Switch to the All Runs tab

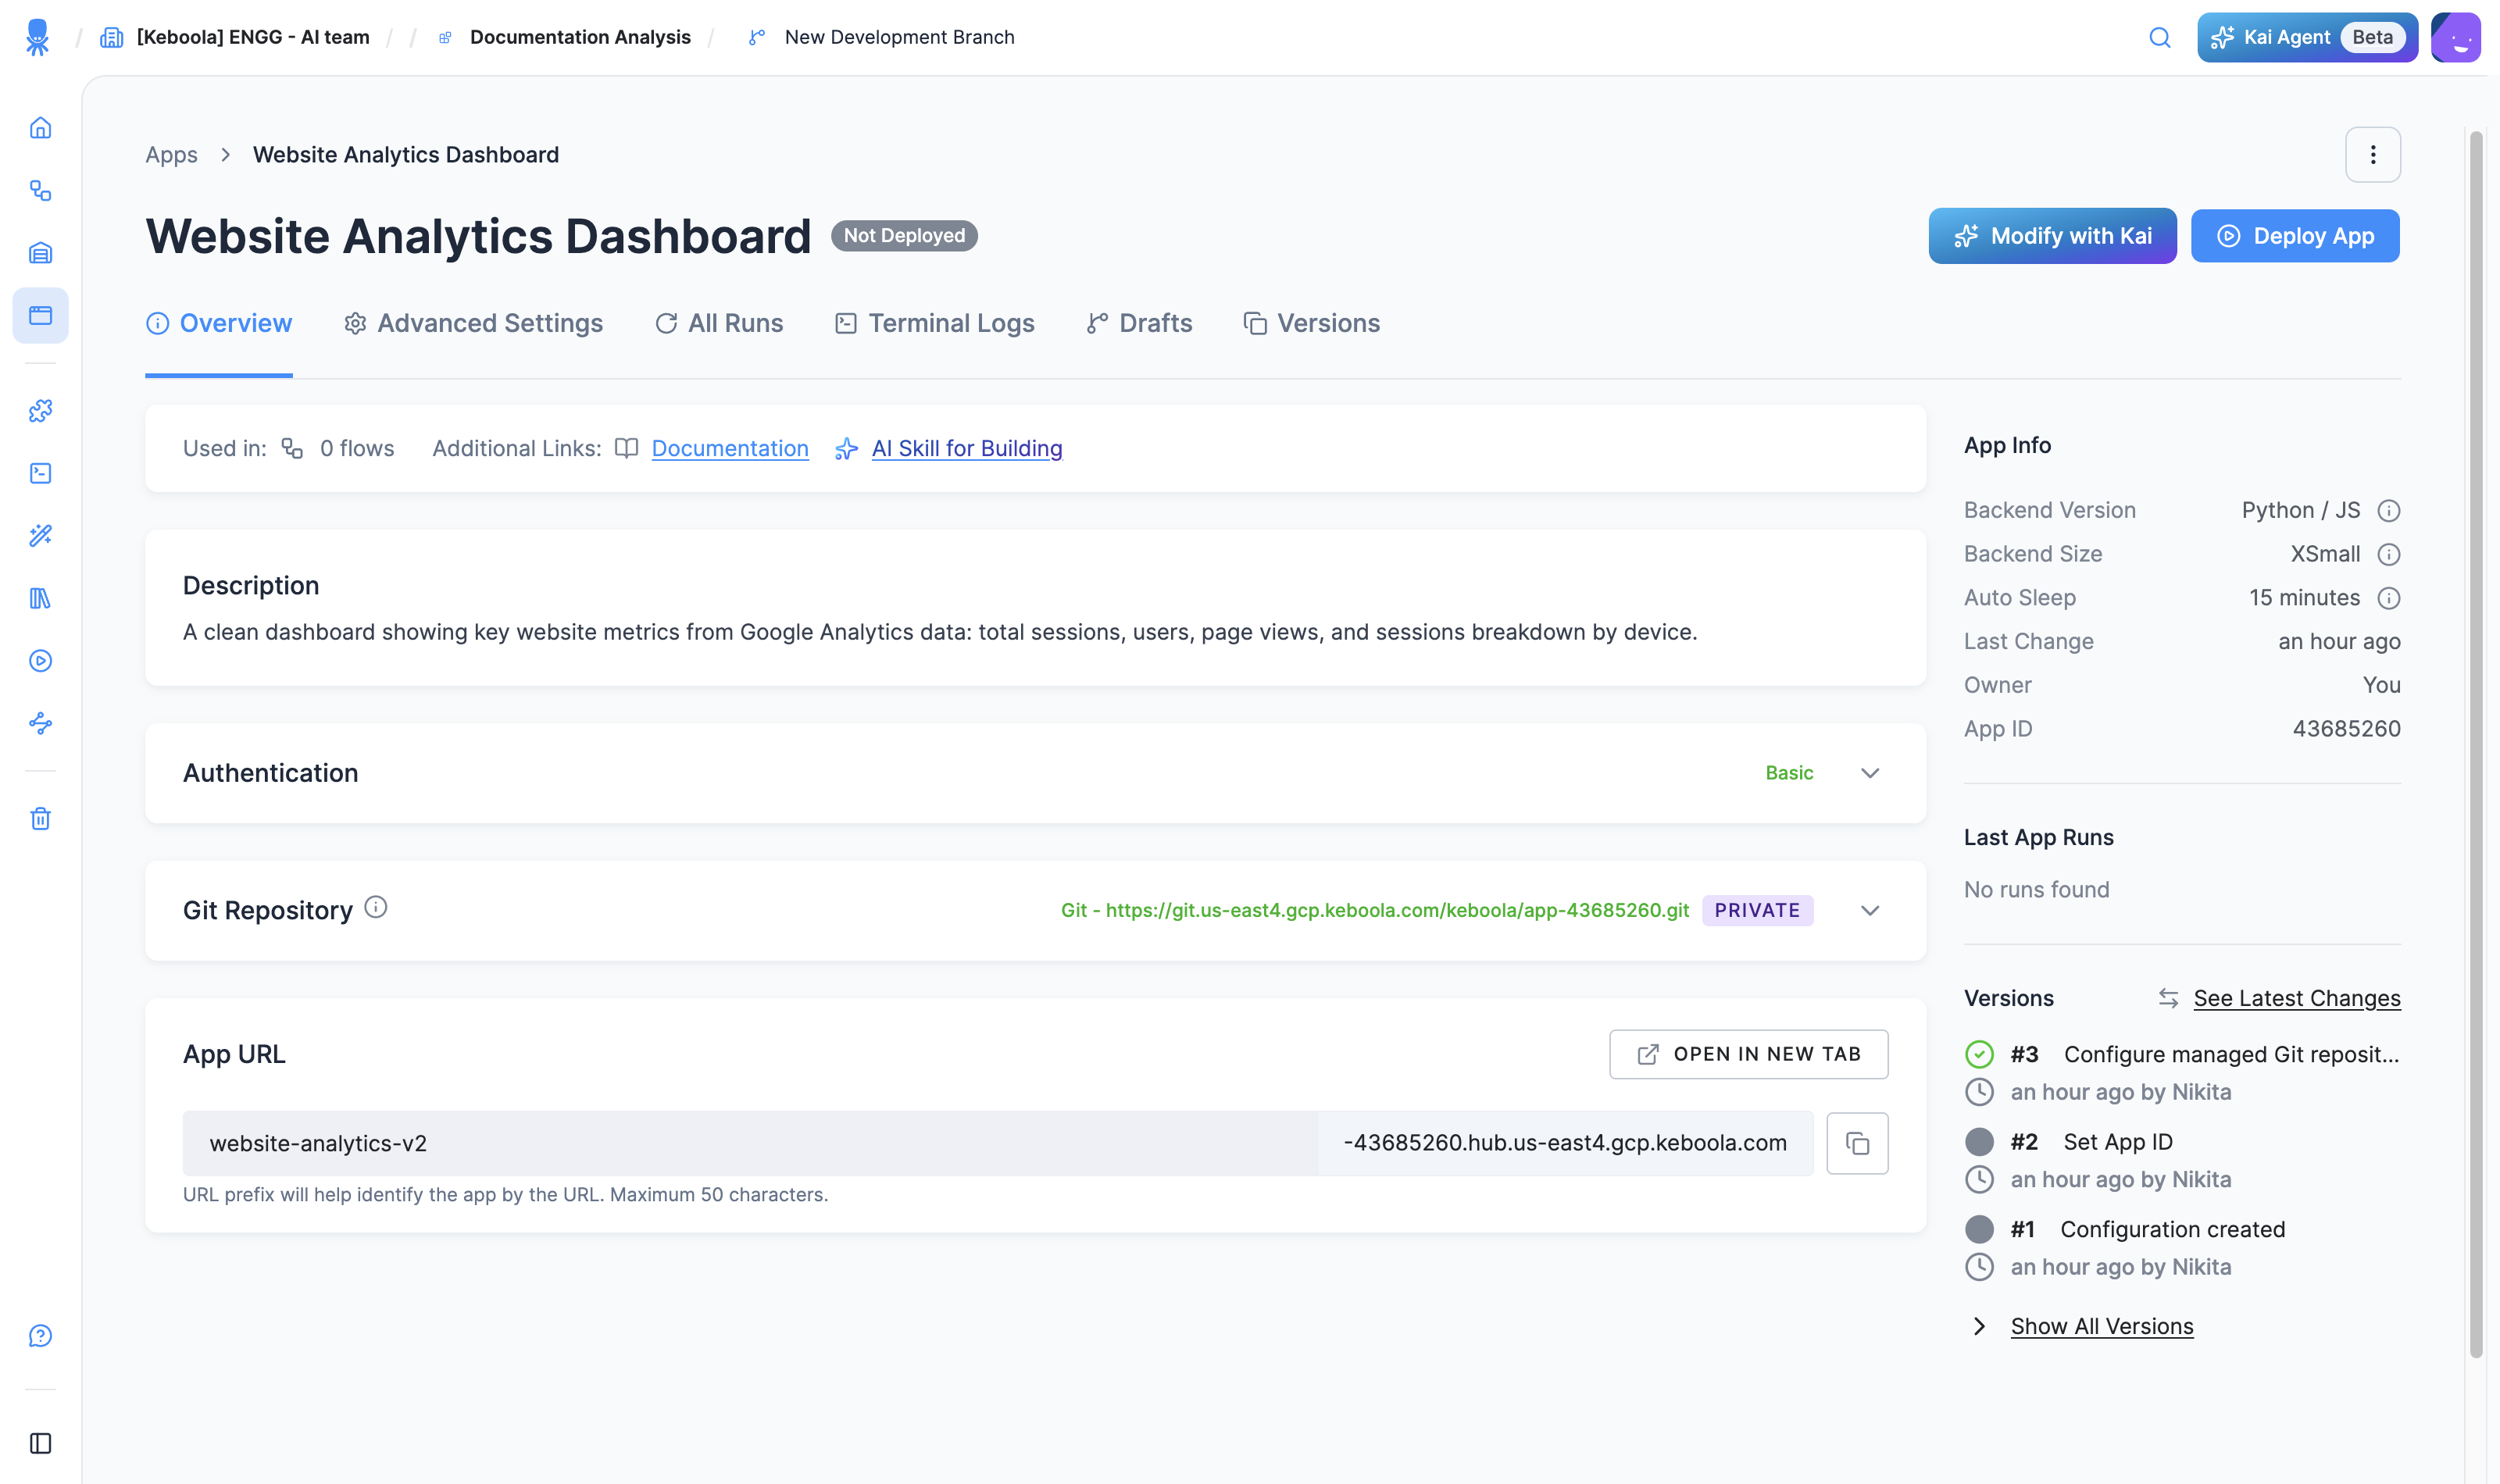pyautogui.click(x=719, y=323)
